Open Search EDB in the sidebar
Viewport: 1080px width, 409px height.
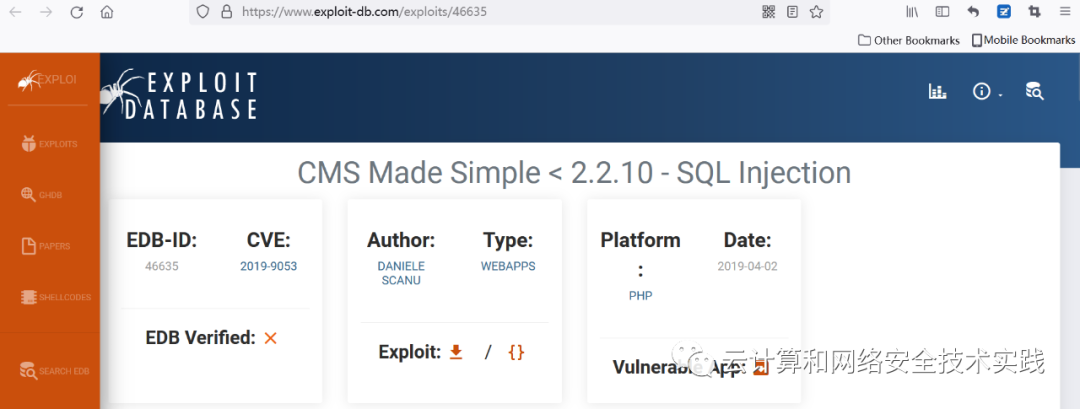click(x=55, y=371)
